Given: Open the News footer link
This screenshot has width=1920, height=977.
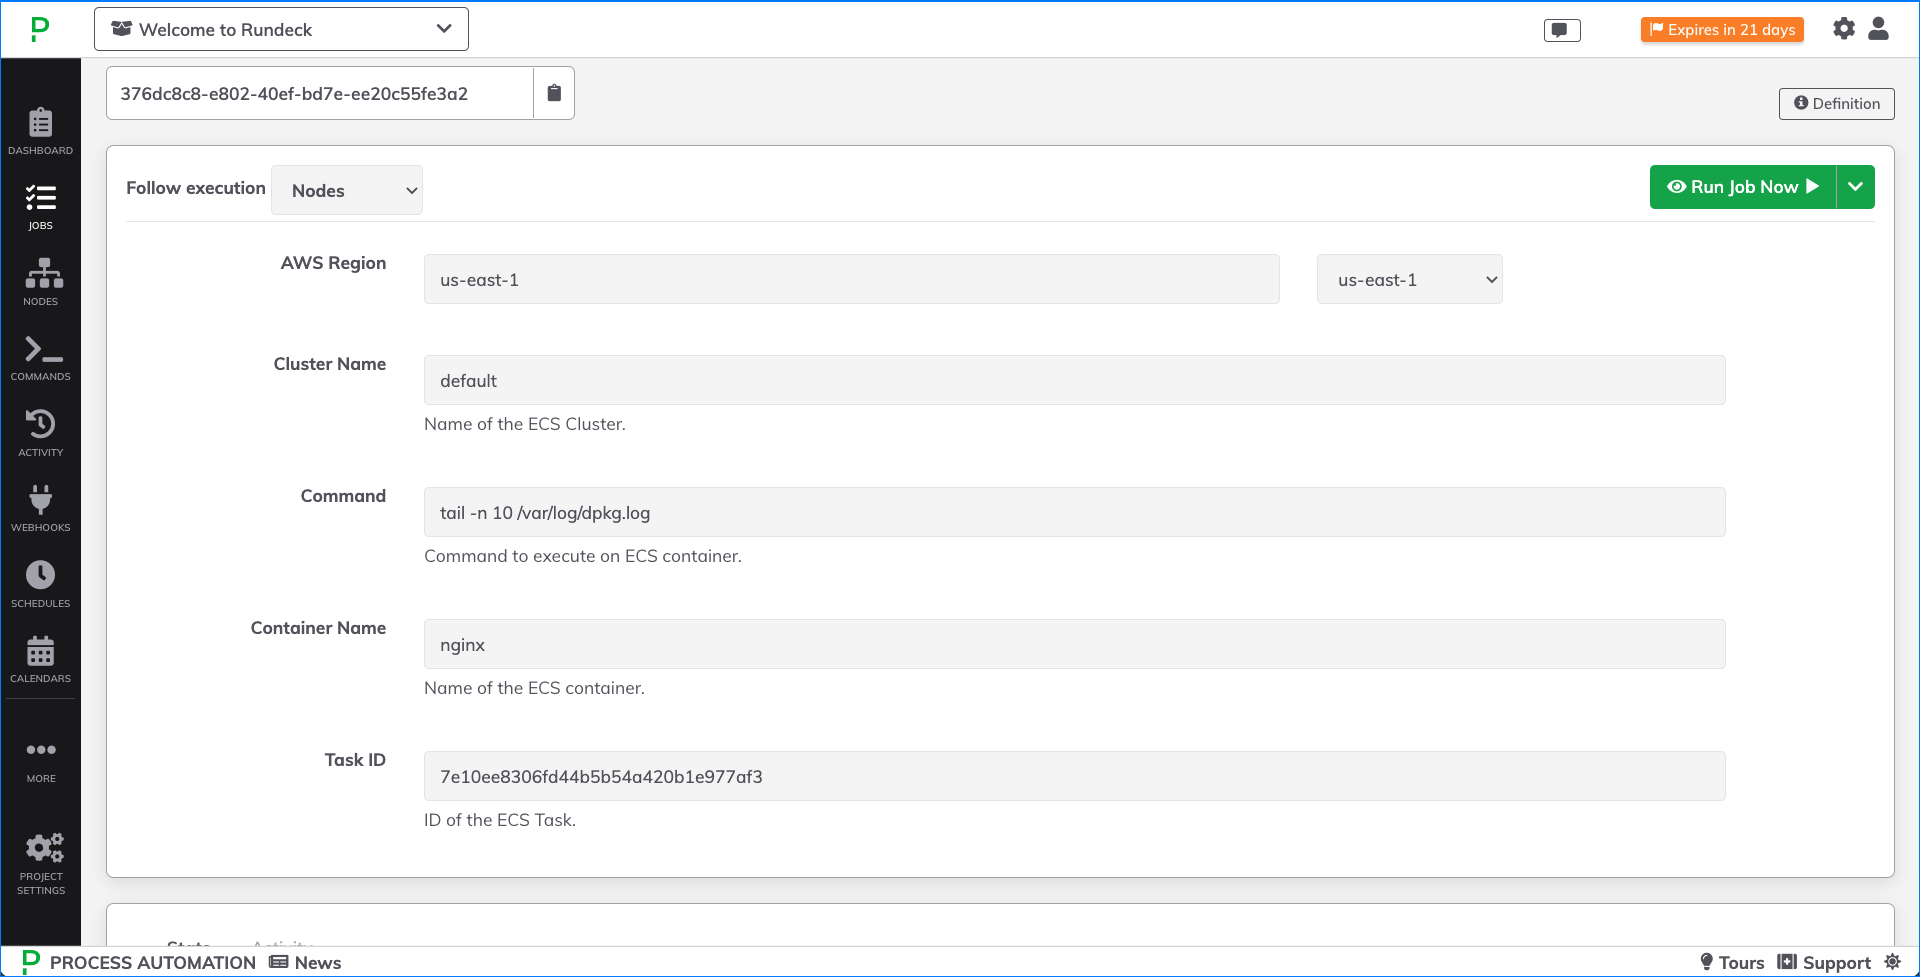Looking at the screenshot, I should pos(306,962).
